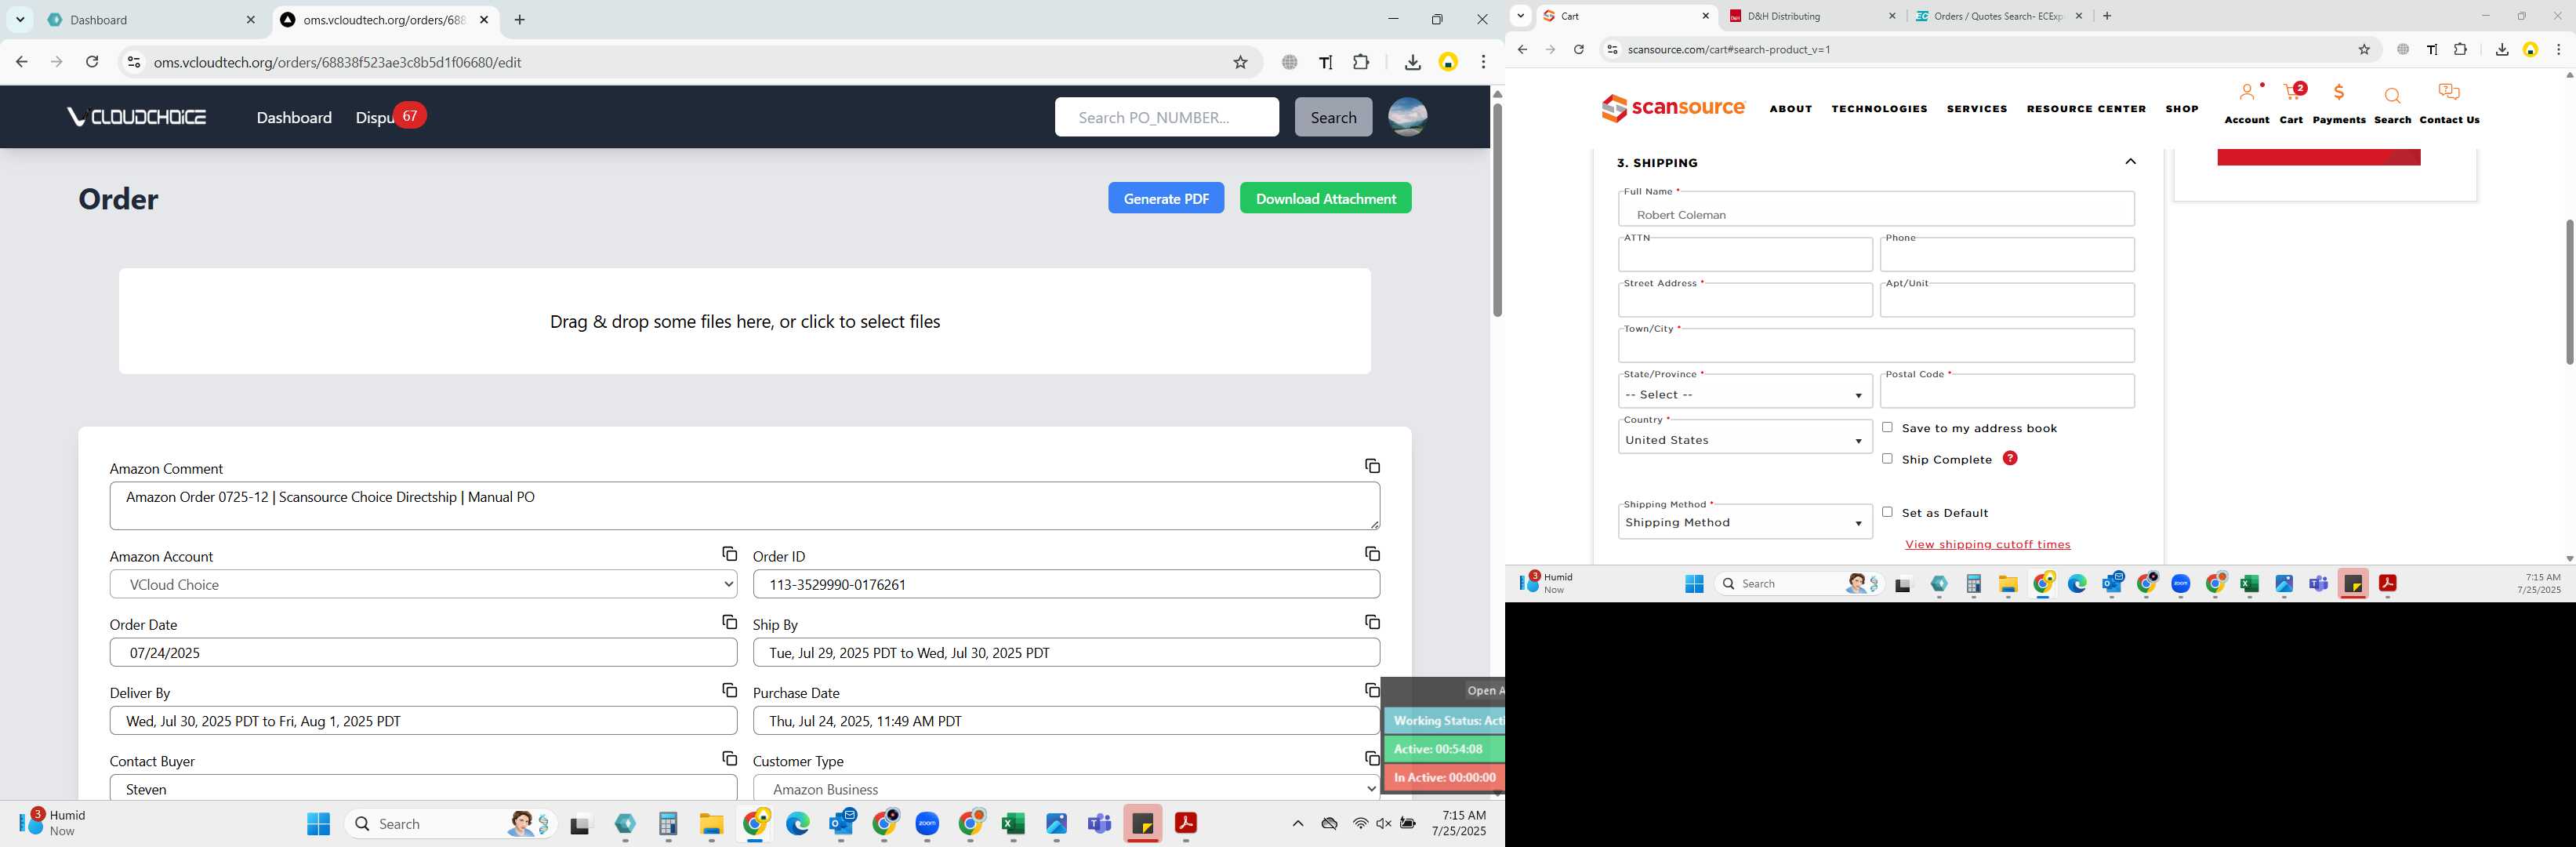Viewport: 2576px width, 847px height.
Task: Click the OMS page vertical scrollbar
Action: [1497, 210]
